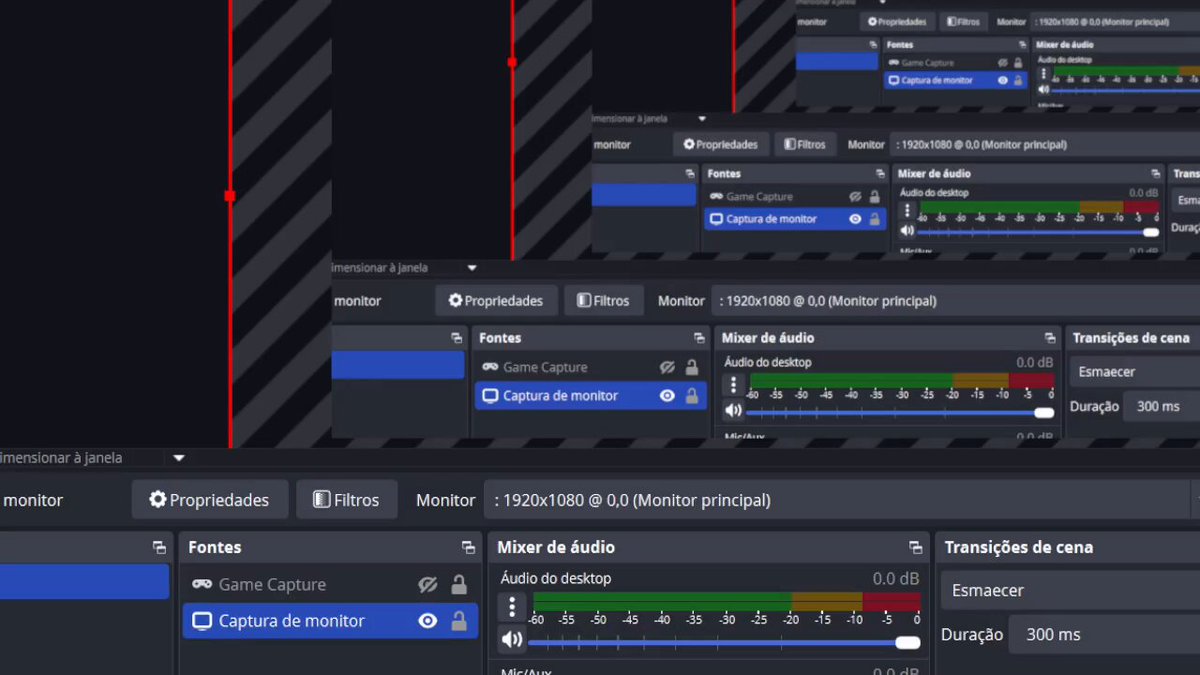The height and width of the screenshot is (675, 1200).
Task: Mute main Áudio do desktop with the speaker icon
Action: point(511,640)
